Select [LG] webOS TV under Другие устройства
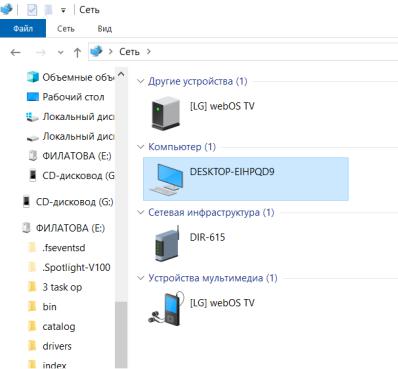398x369 pixels. tap(222, 106)
